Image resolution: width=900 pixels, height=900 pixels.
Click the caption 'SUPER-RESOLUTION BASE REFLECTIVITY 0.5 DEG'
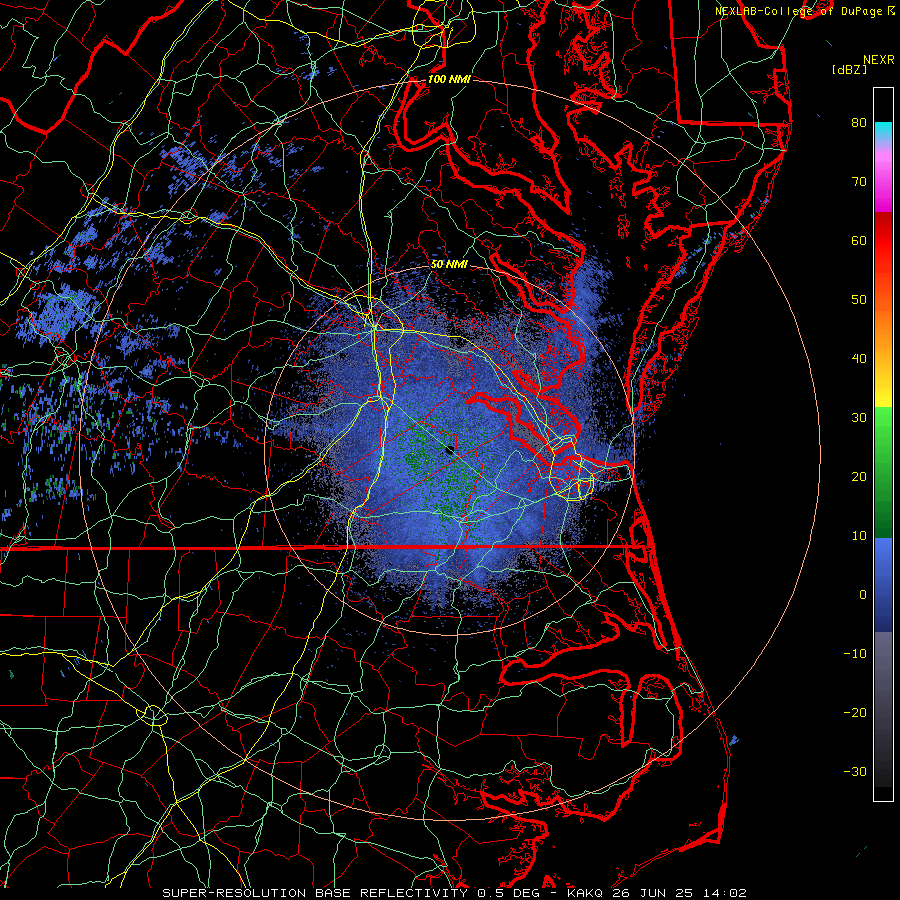(x=354, y=893)
